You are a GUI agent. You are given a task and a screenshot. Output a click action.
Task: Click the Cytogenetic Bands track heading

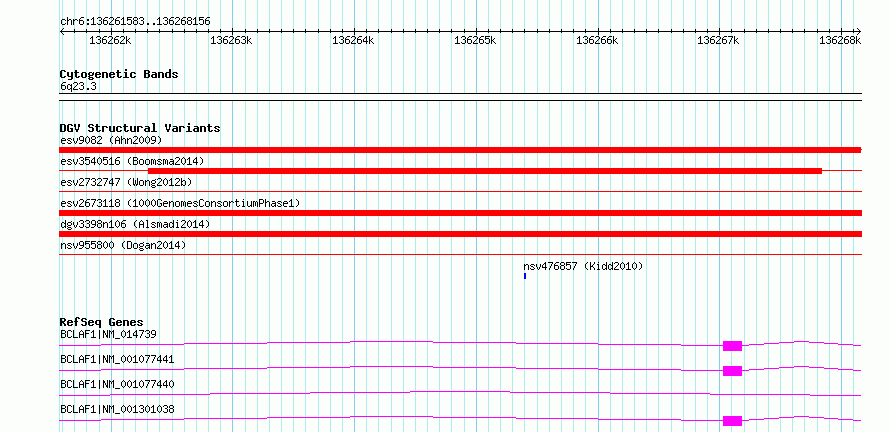point(119,74)
